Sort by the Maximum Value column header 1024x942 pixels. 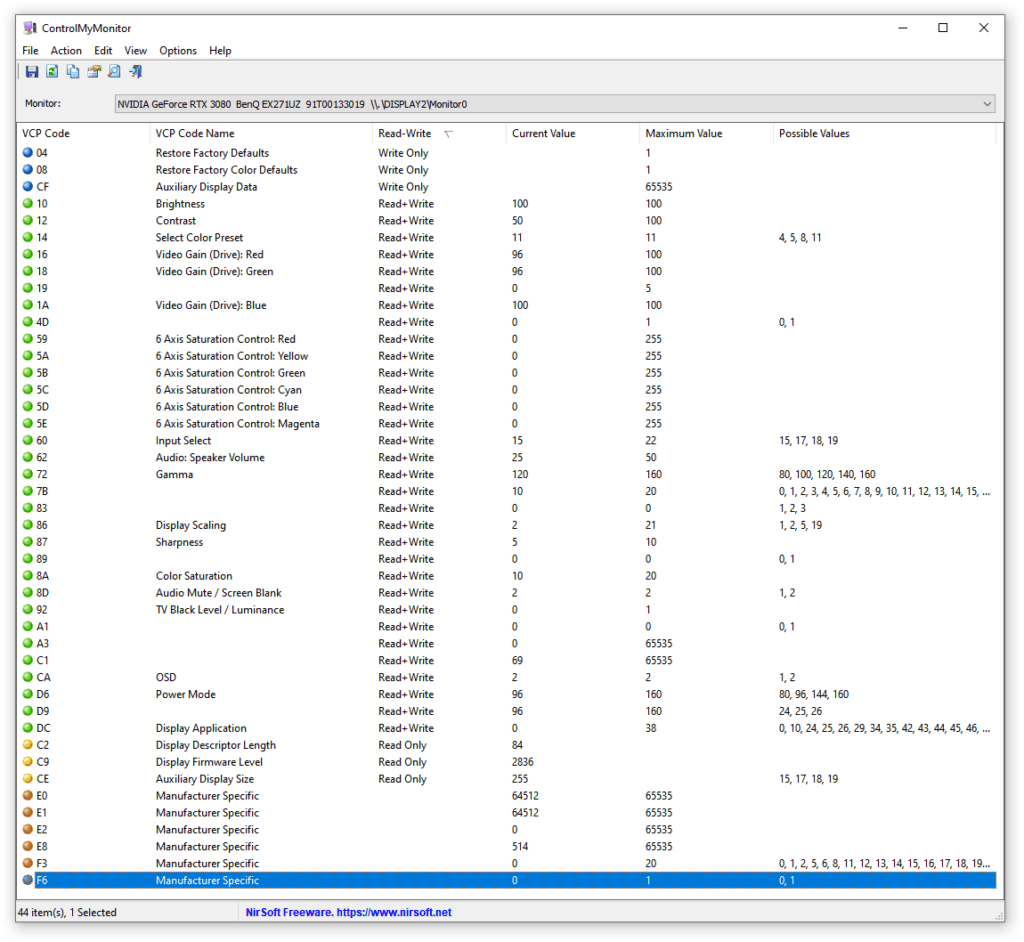point(707,133)
